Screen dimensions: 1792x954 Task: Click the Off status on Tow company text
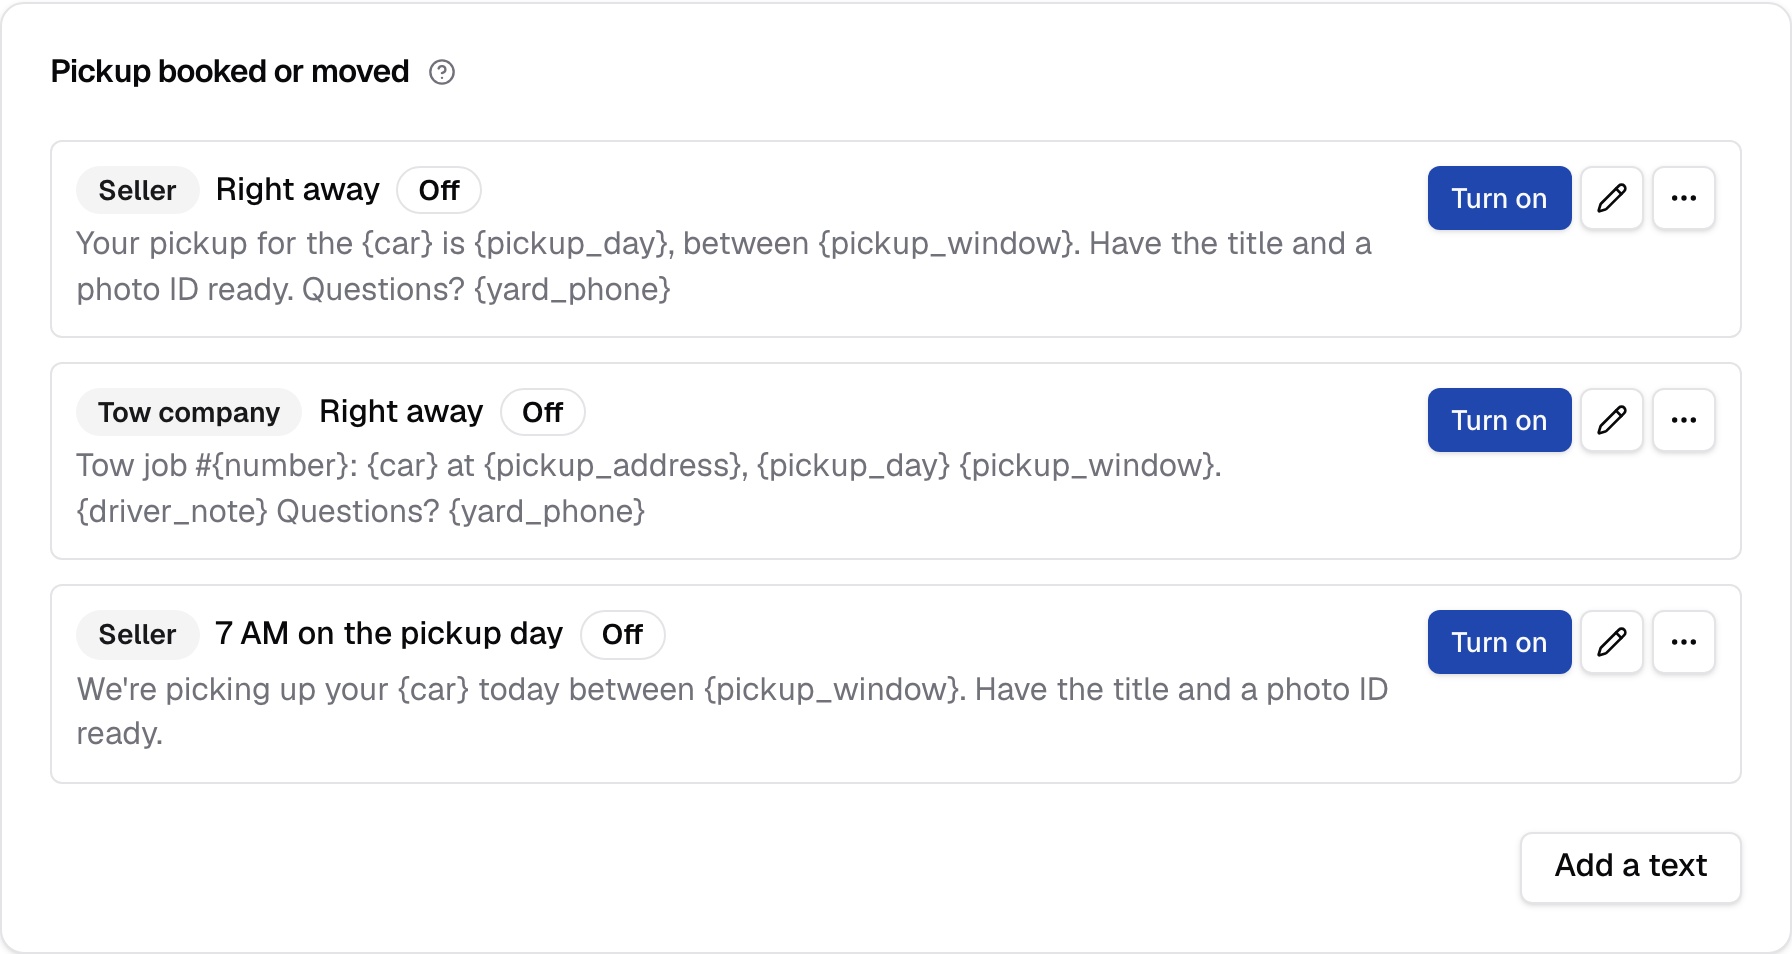point(542,412)
